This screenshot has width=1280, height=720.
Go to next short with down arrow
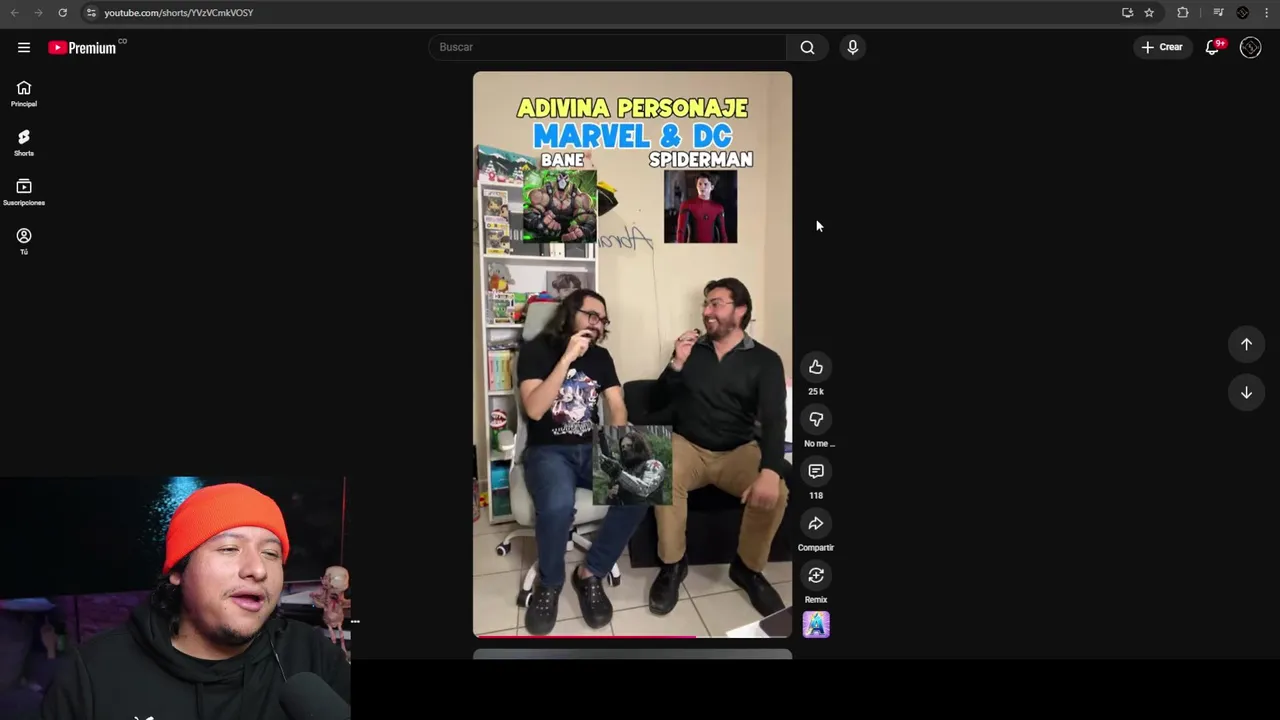(x=1246, y=393)
